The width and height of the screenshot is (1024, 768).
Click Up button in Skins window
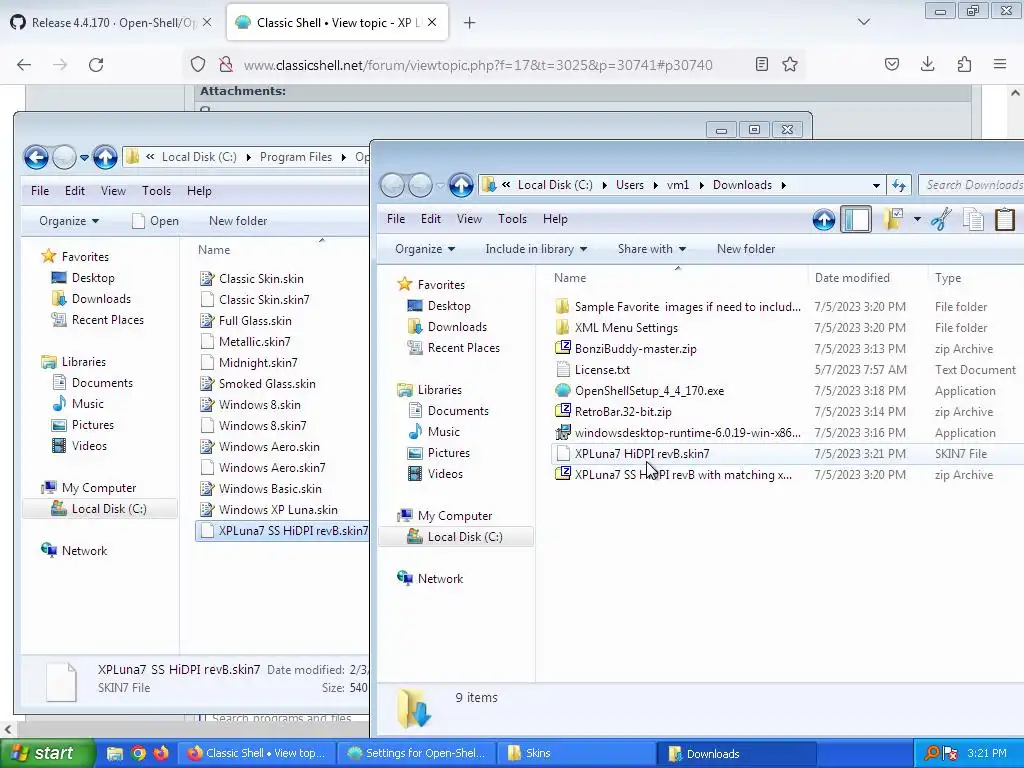(x=104, y=157)
